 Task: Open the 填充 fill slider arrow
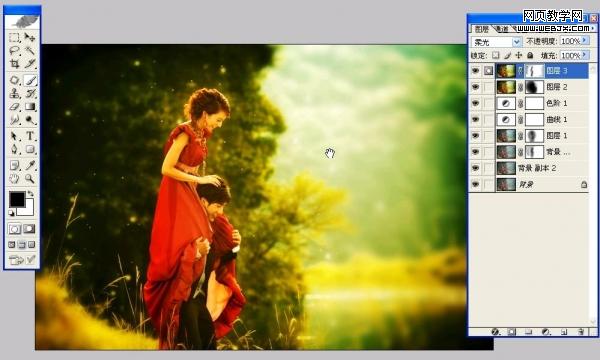(x=585, y=55)
